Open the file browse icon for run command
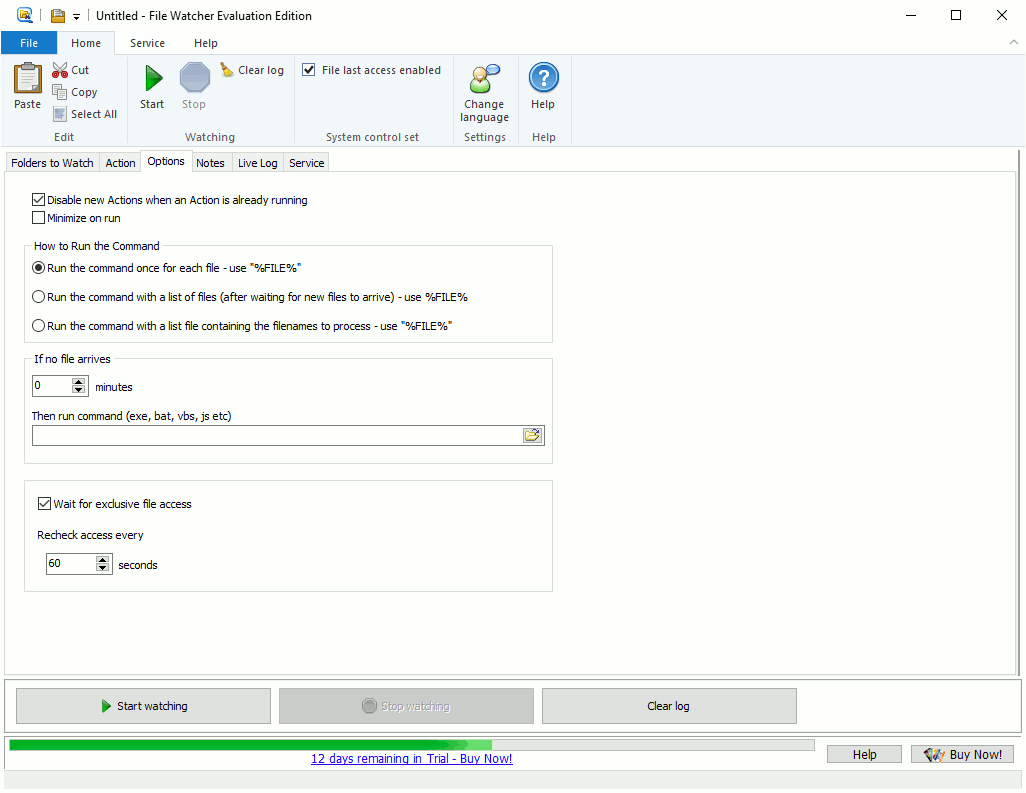This screenshot has width=1026, height=793. [533, 435]
